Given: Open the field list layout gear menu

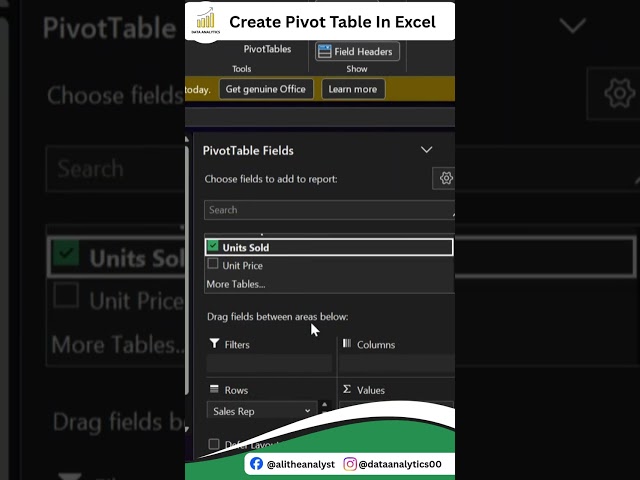Looking at the screenshot, I should 445,178.
